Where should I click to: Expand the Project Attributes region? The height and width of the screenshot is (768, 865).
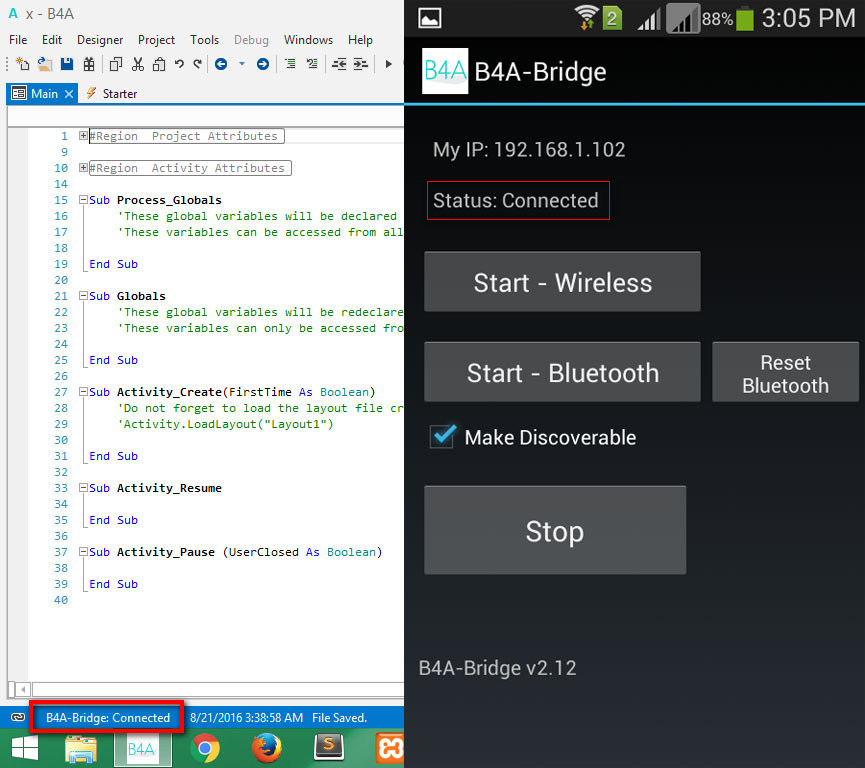point(83,136)
